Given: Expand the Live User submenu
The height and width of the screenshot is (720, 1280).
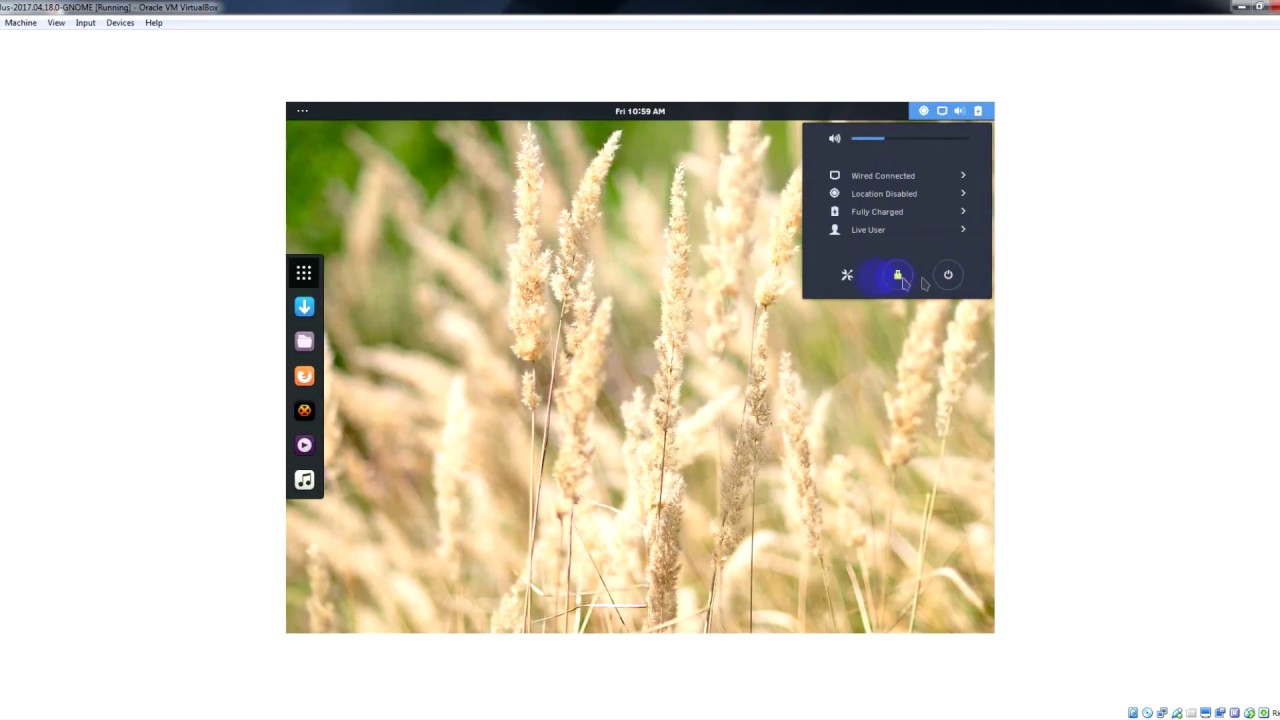Looking at the screenshot, I should click(x=897, y=230).
